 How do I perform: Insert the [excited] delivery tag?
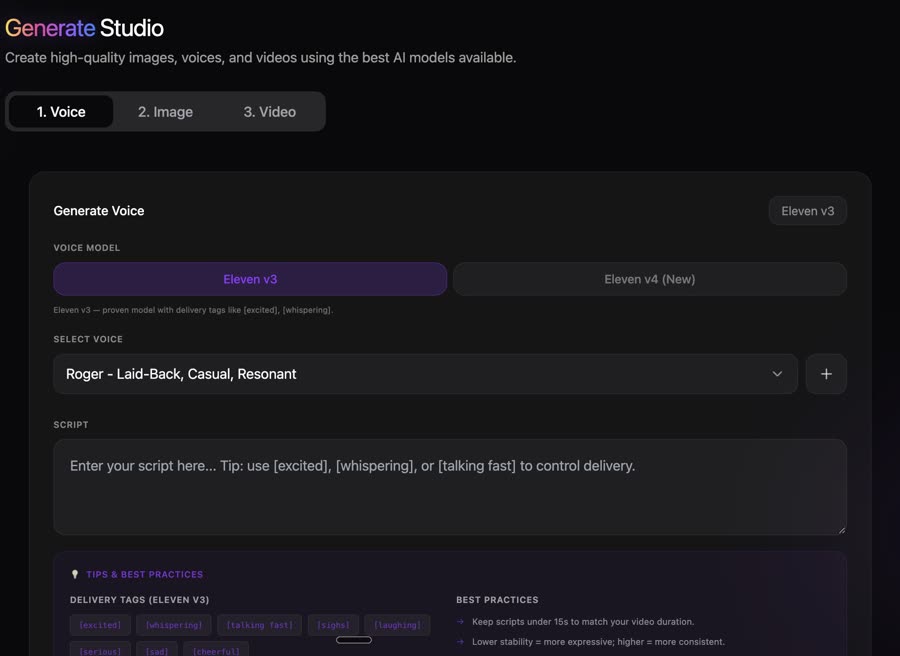(x=100, y=625)
